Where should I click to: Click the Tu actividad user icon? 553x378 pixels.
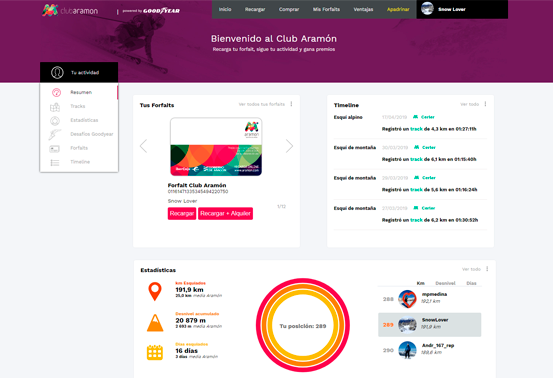click(57, 72)
